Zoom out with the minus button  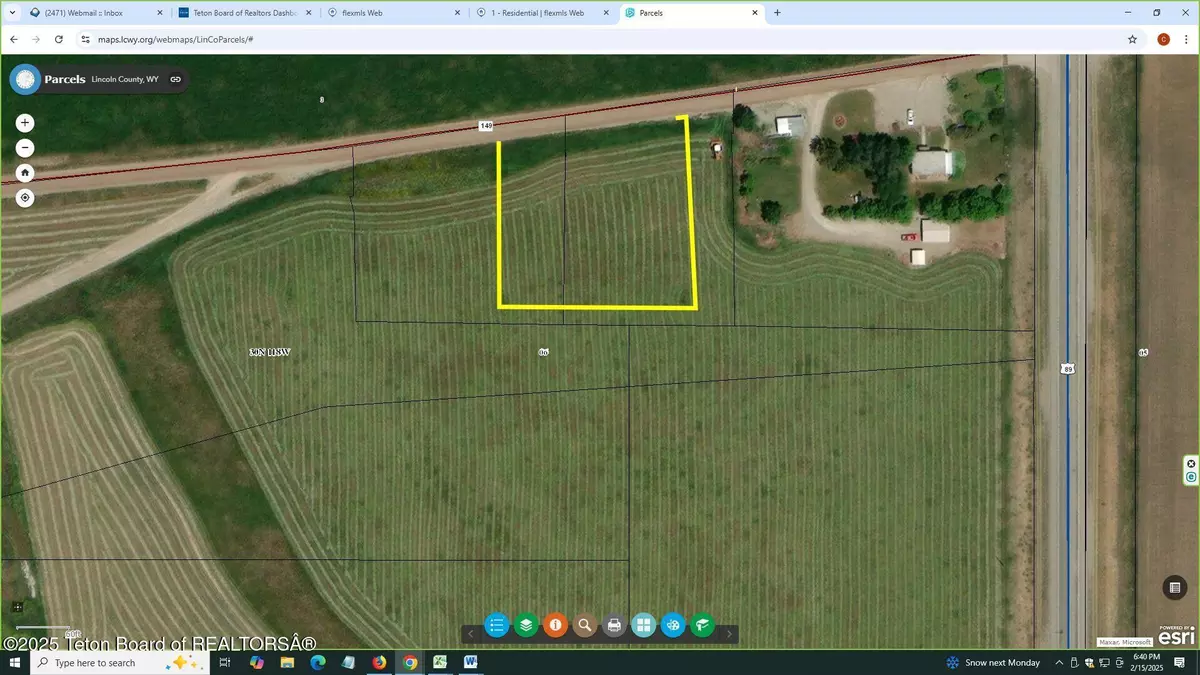[x=24, y=147]
